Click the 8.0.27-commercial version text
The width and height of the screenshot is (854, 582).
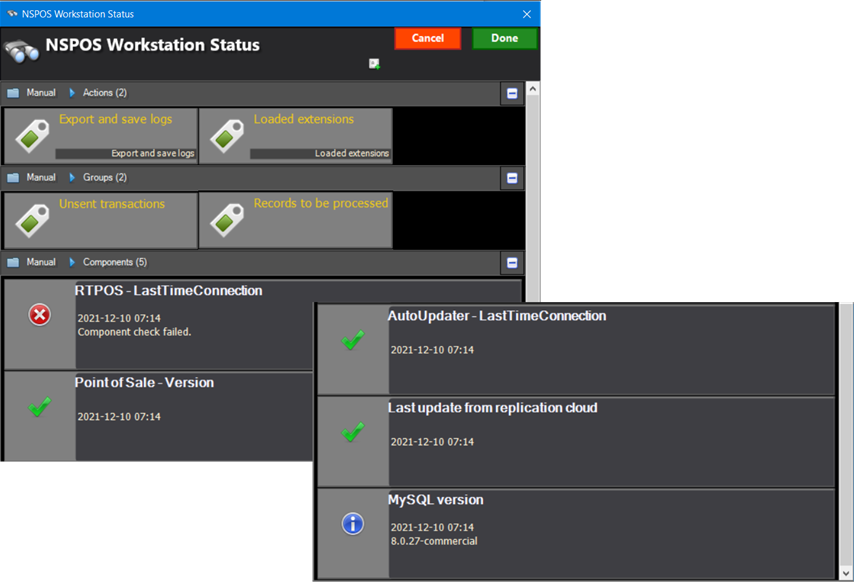point(434,541)
